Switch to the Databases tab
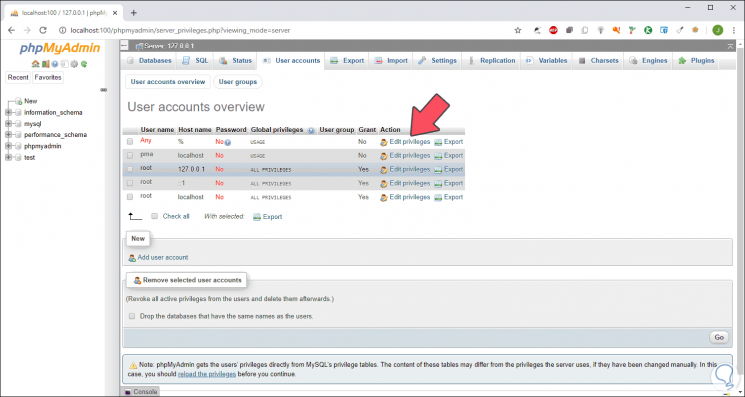The width and height of the screenshot is (745, 397). tap(149, 61)
